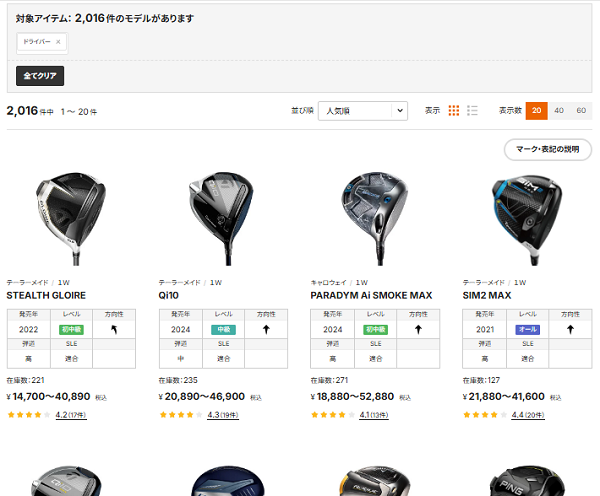Viewport: 600px width, 496px height.
Task: Show 40 items per page
Action: click(559, 111)
